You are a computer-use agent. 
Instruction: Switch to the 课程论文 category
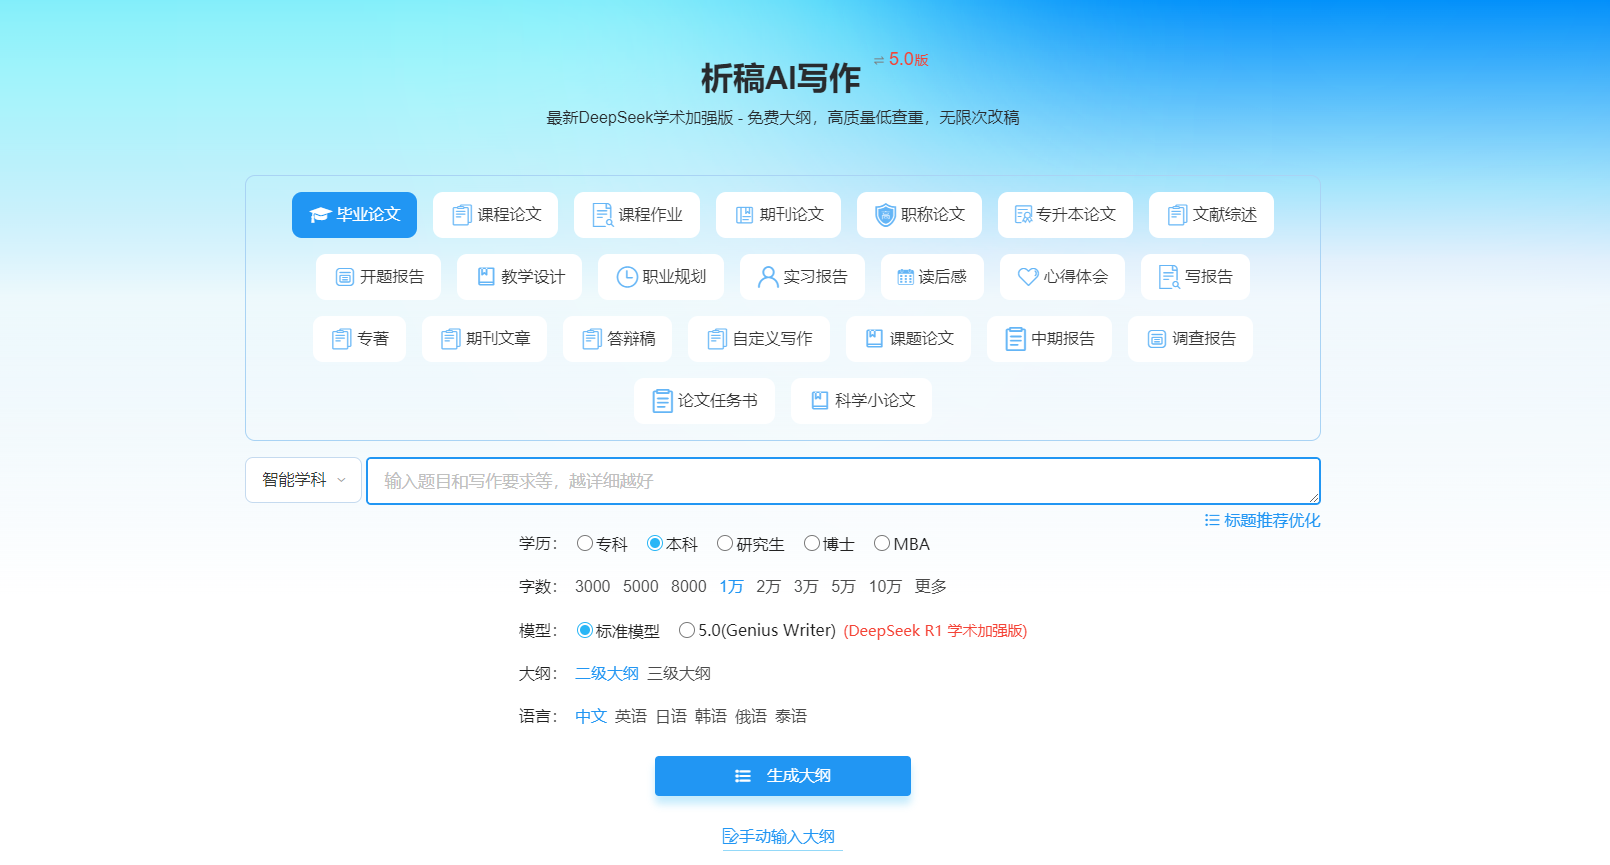(496, 215)
